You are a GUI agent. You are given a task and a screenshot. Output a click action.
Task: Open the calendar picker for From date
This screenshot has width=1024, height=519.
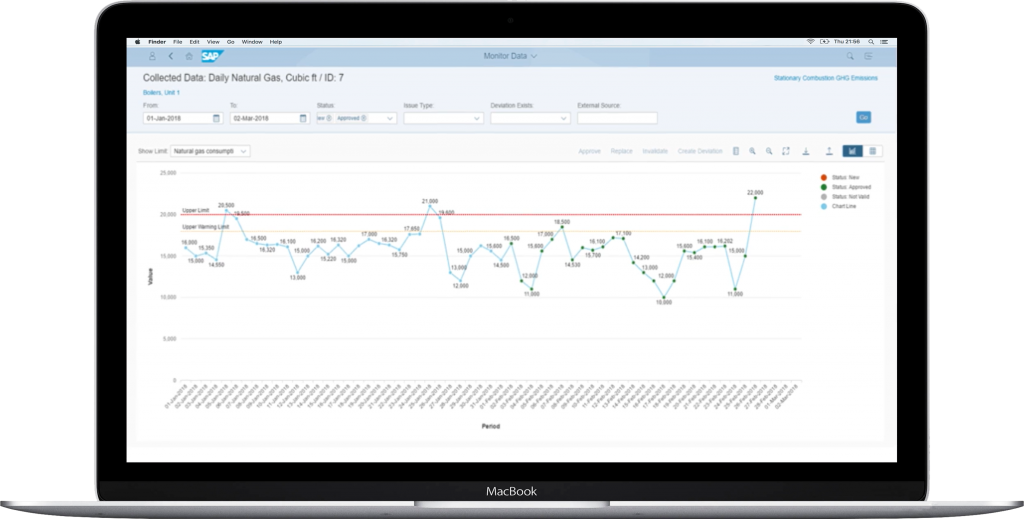click(216, 118)
